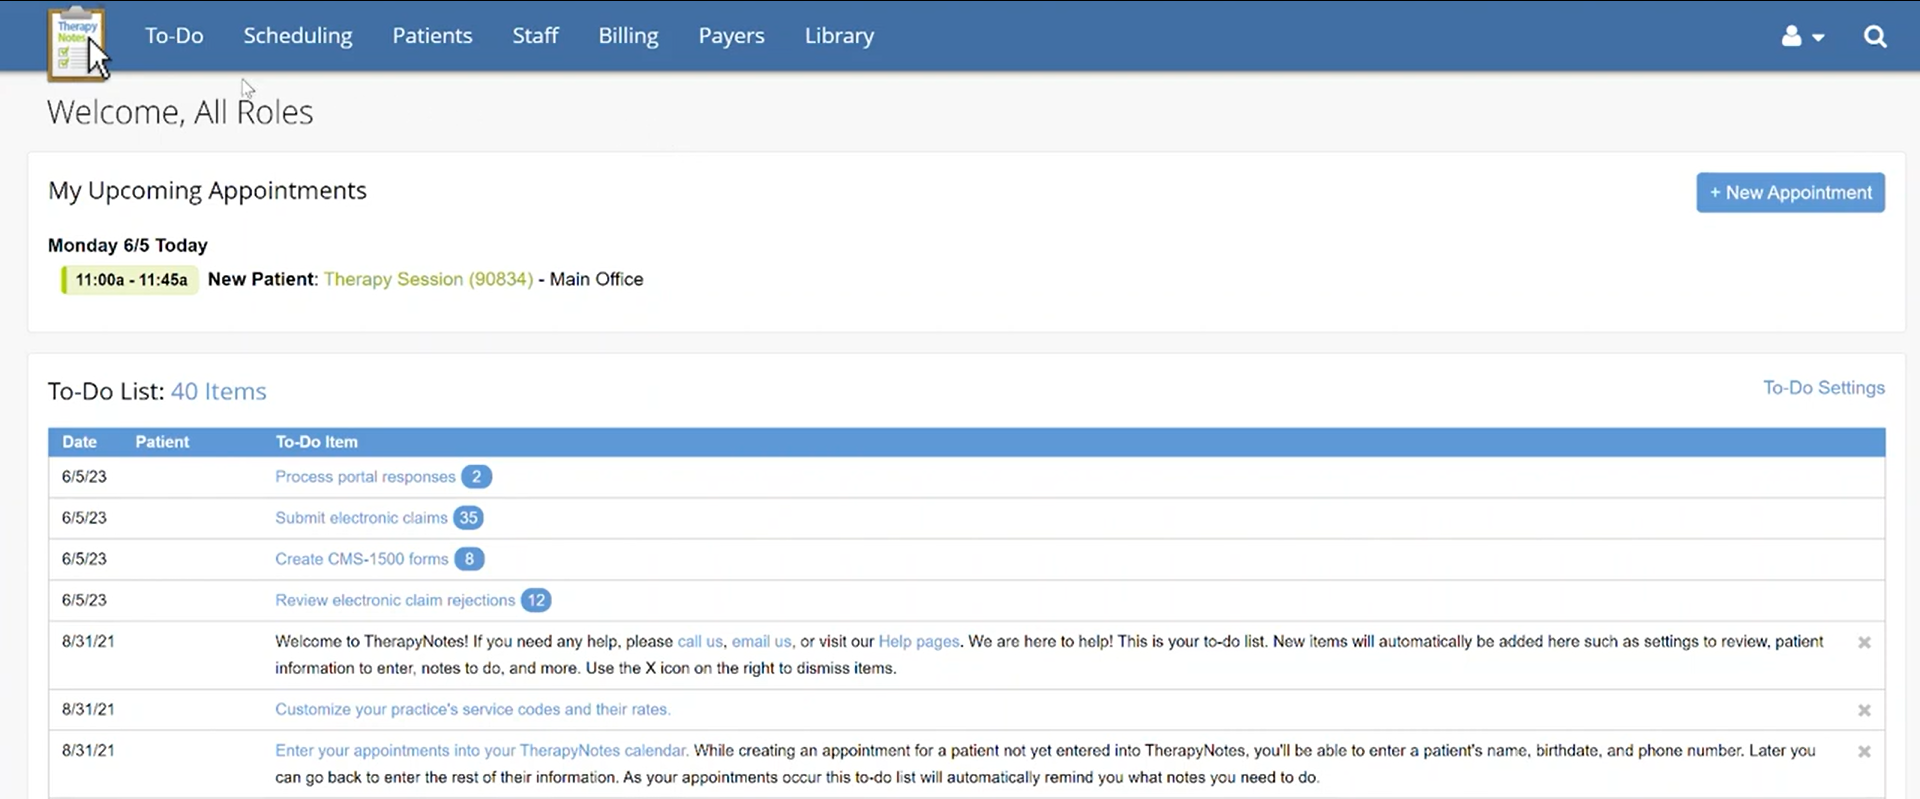Viewport: 1920px width, 799px height.
Task: Open Submit electronic claims
Action: (x=361, y=518)
